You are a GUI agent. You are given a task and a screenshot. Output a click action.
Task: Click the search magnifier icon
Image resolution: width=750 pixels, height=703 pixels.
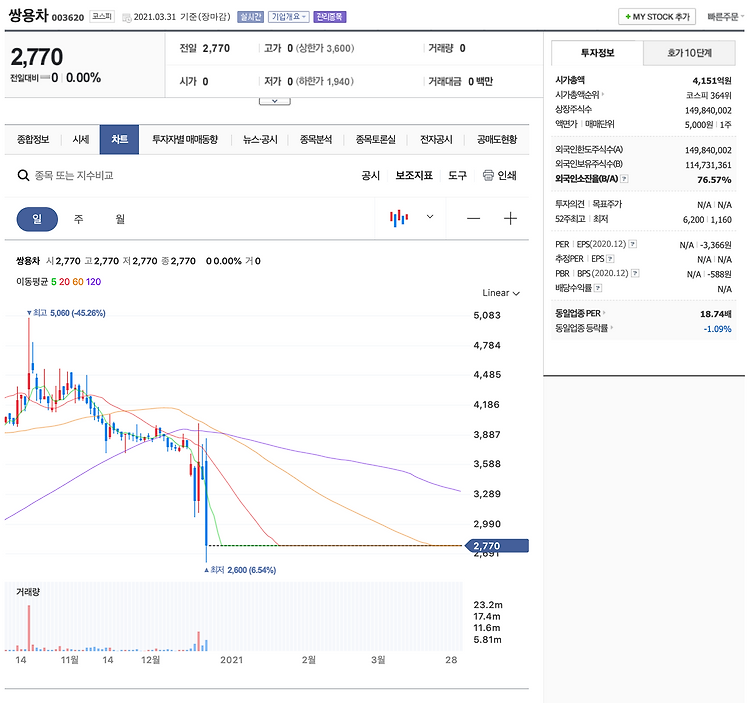coord(23,176)
